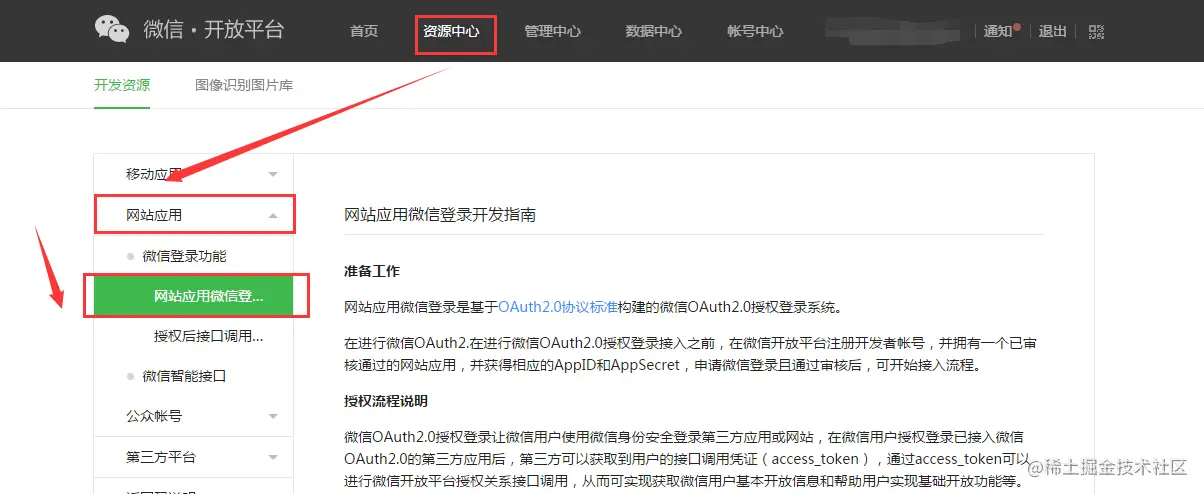
Task: Collapse 网站应用 section arrow
Action: click(273, 215)
